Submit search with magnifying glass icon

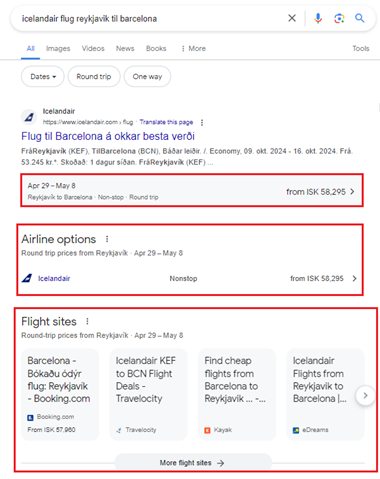359,18
